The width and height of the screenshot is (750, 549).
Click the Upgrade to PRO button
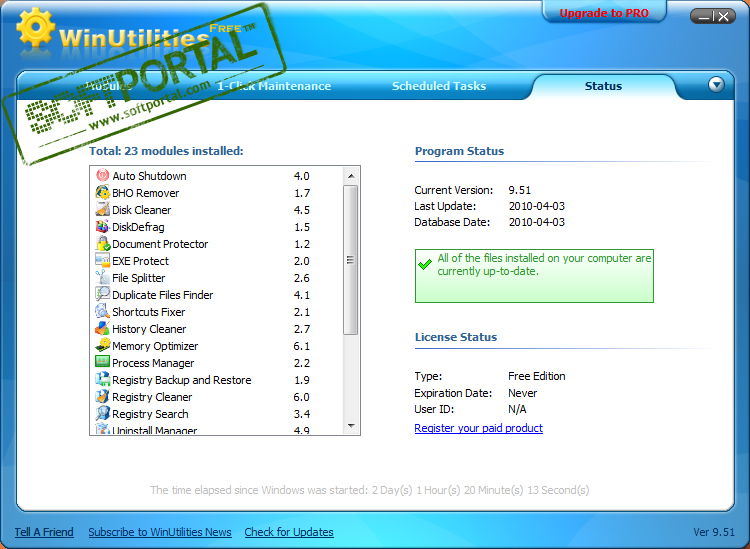604,13
